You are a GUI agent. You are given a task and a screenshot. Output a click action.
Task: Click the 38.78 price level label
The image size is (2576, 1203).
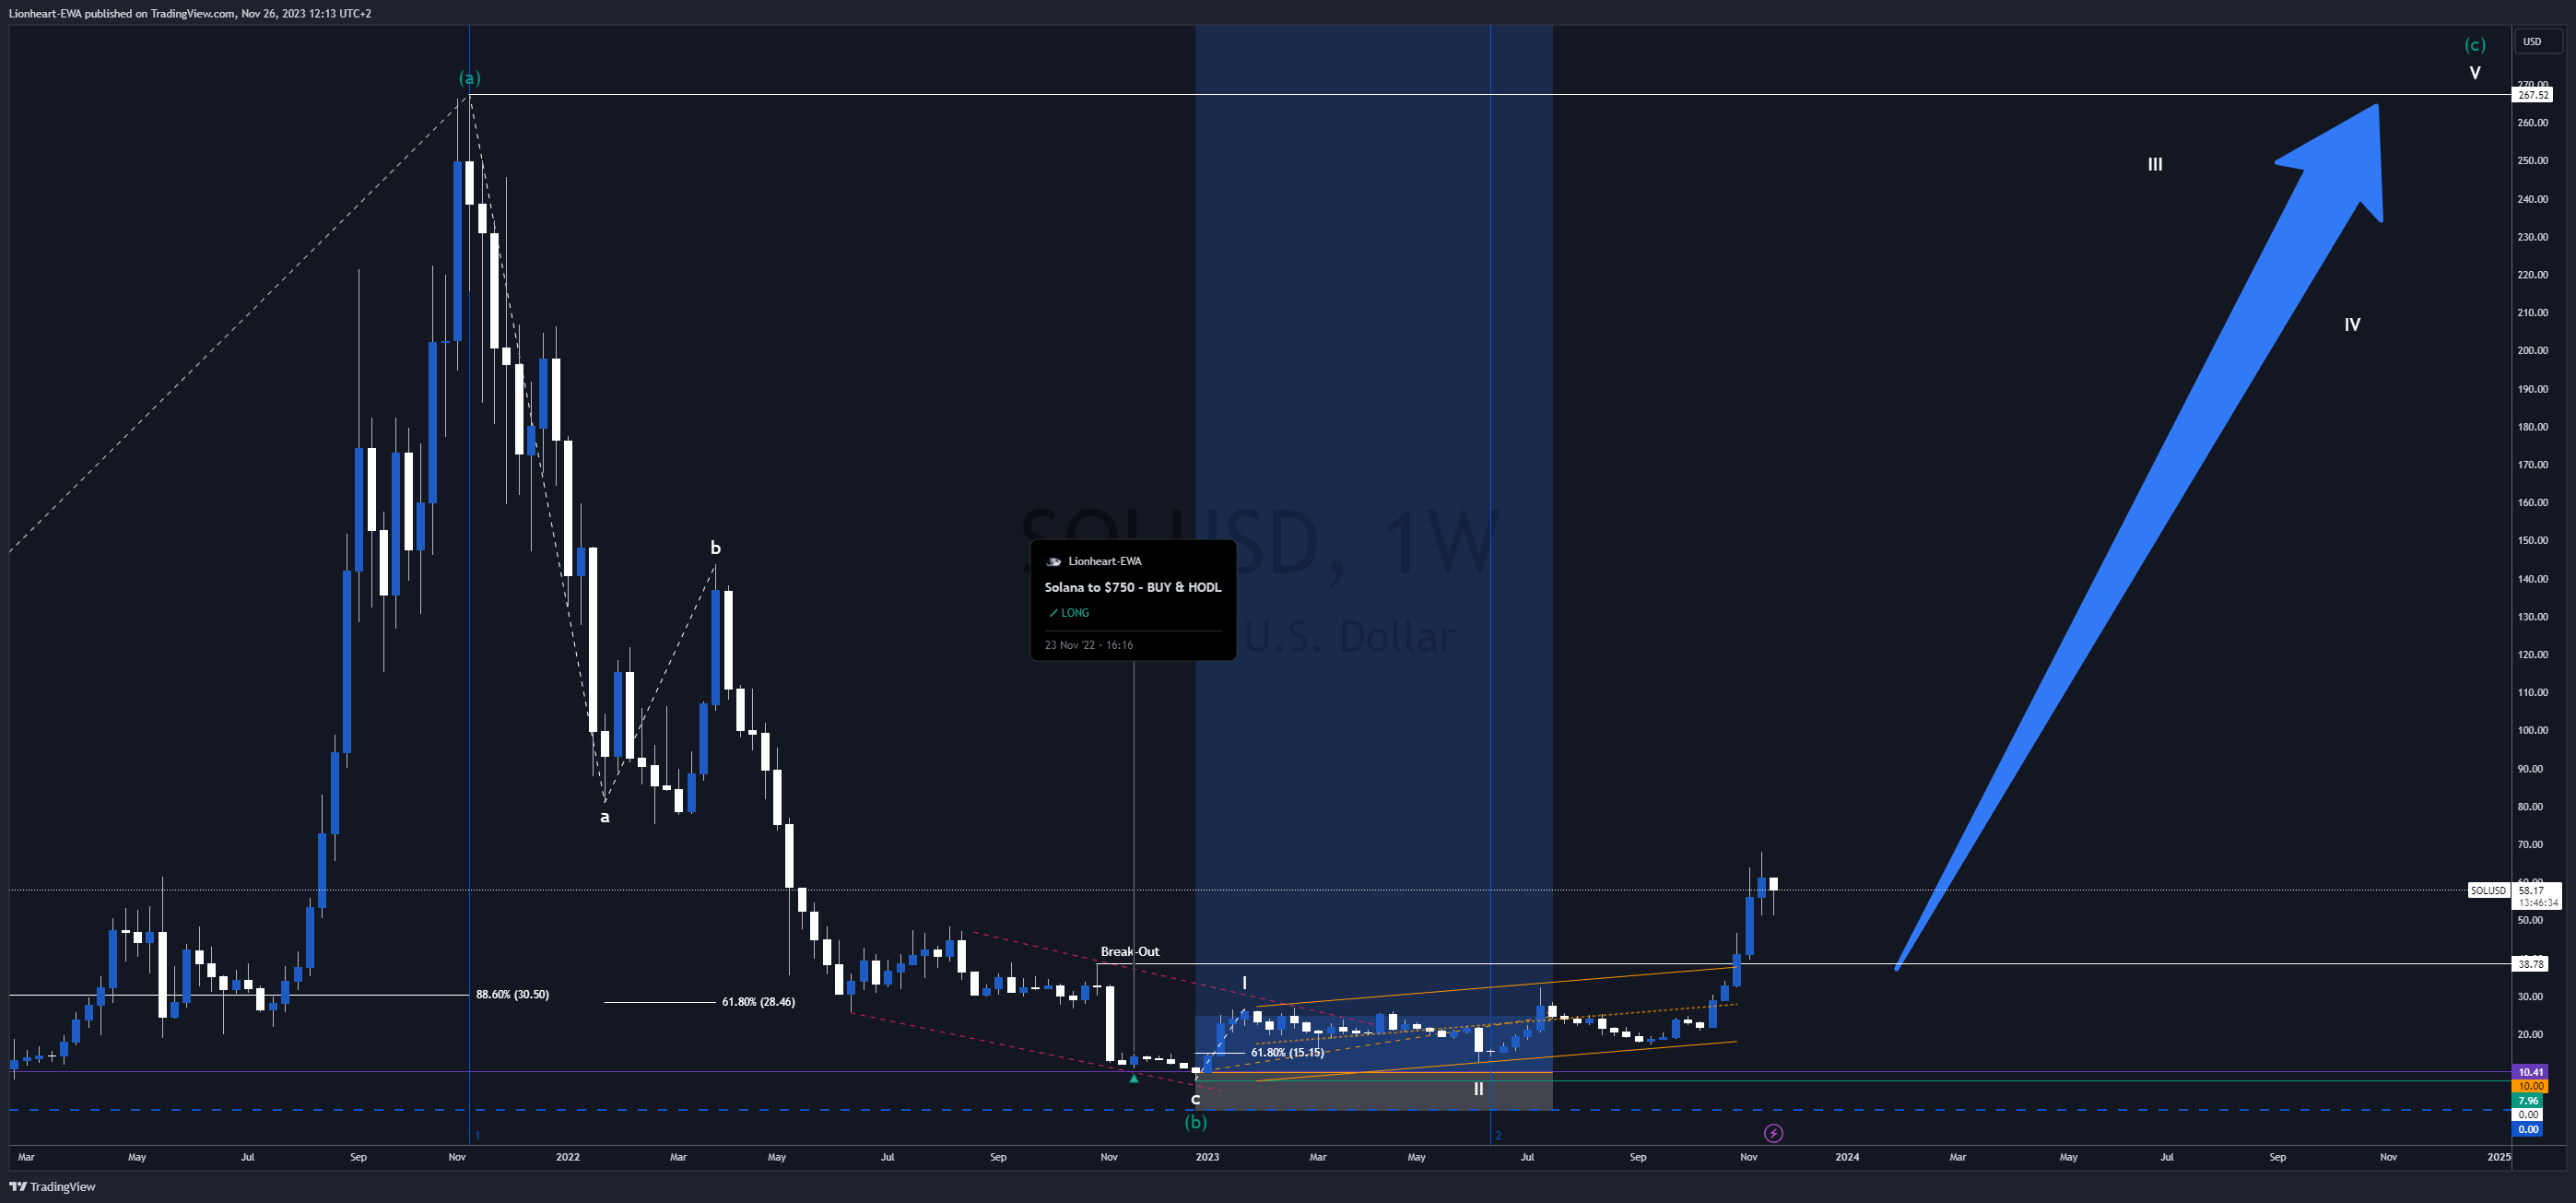[x=2531, y=964]
